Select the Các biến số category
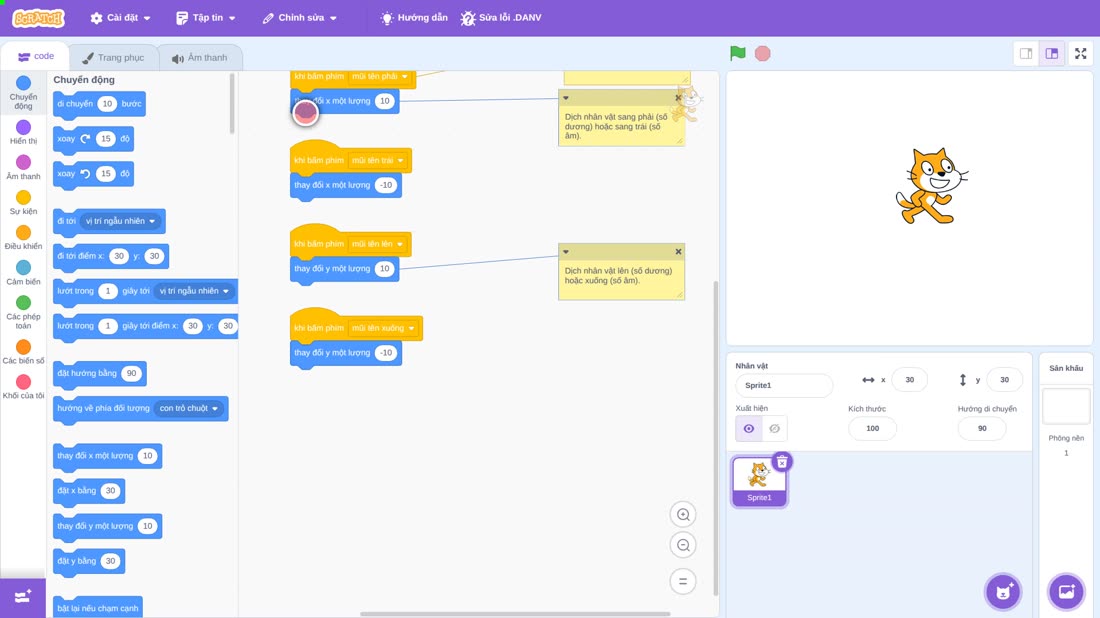 (23, 351)
